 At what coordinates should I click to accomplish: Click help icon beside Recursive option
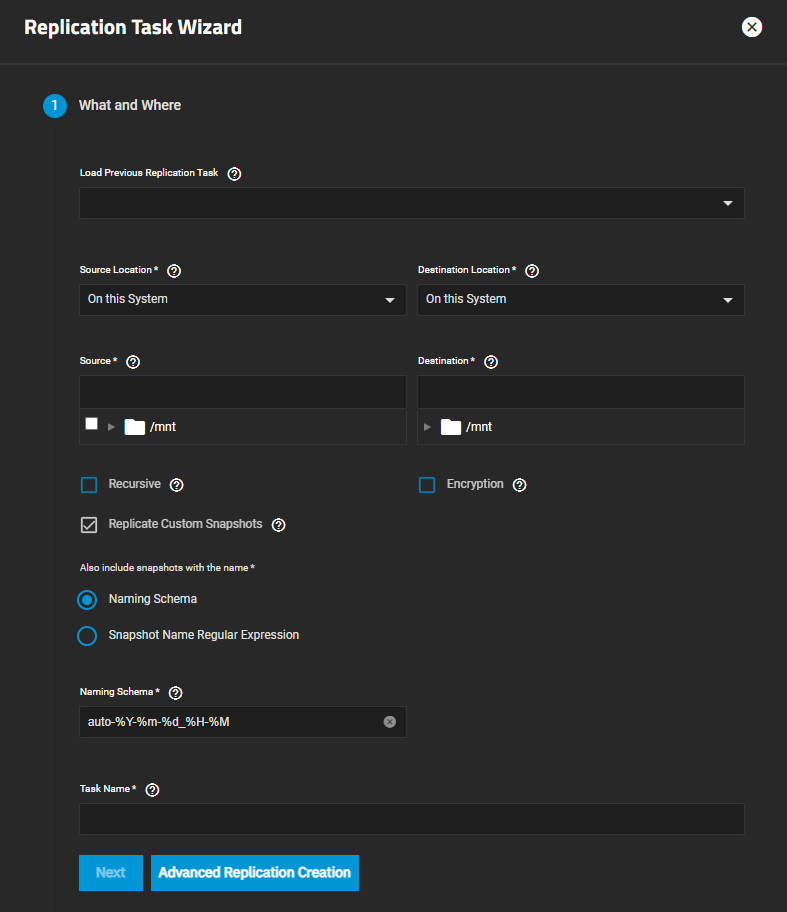click(176, 485)
